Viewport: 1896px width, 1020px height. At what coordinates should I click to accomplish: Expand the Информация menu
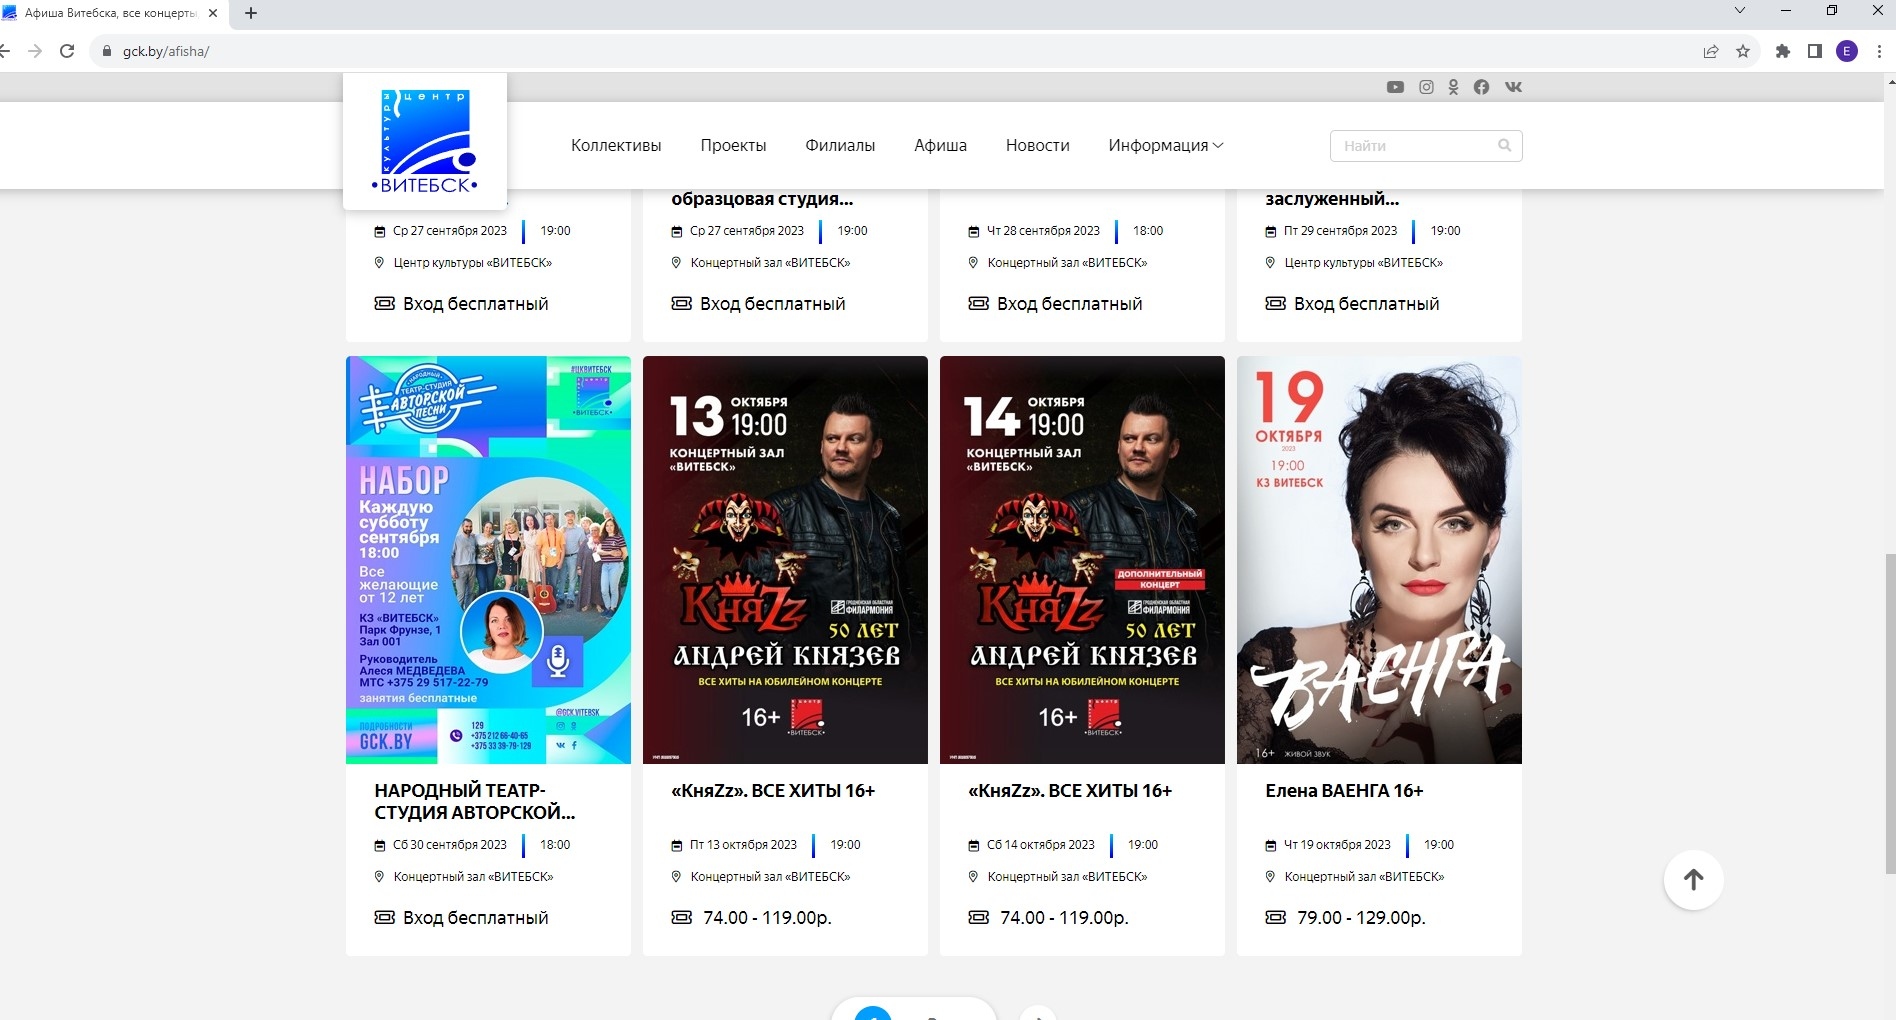[x=1165, y=145]
